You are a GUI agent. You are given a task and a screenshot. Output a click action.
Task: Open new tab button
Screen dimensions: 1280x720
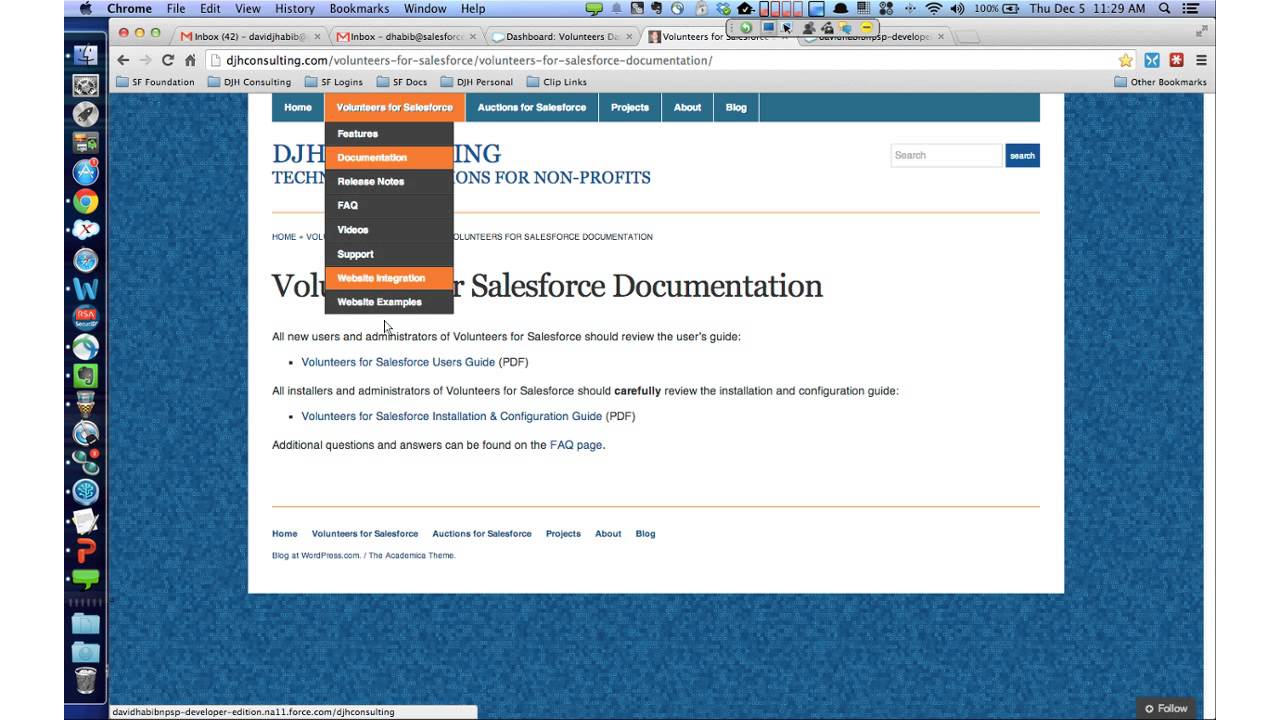point(966,37)
